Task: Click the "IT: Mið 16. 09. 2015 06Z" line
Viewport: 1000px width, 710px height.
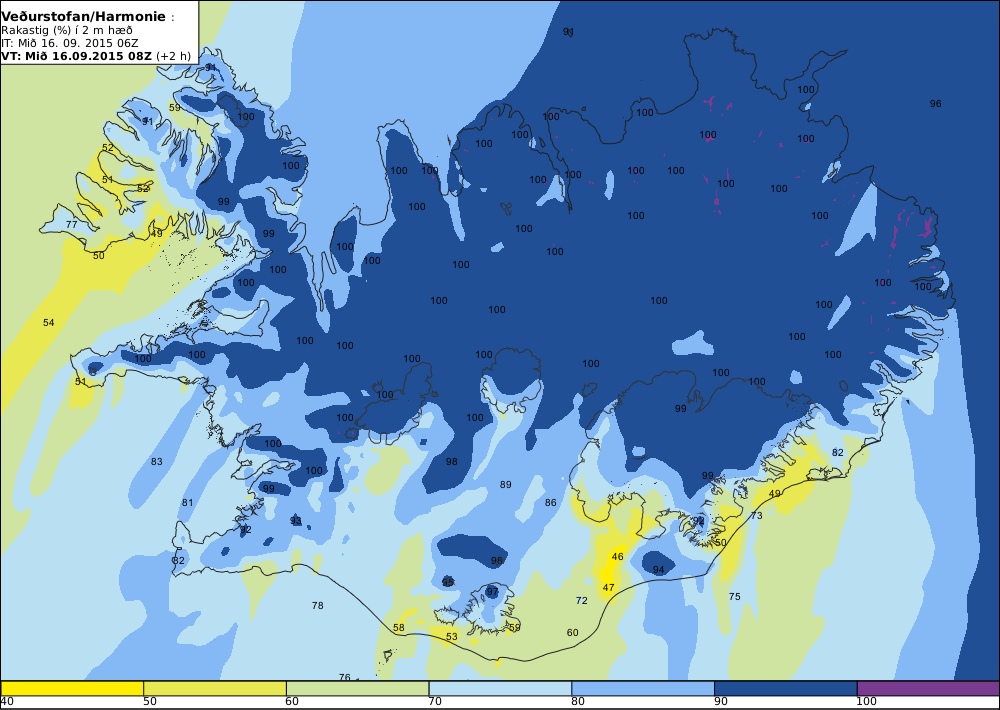Action: click(x=70, y=43)
